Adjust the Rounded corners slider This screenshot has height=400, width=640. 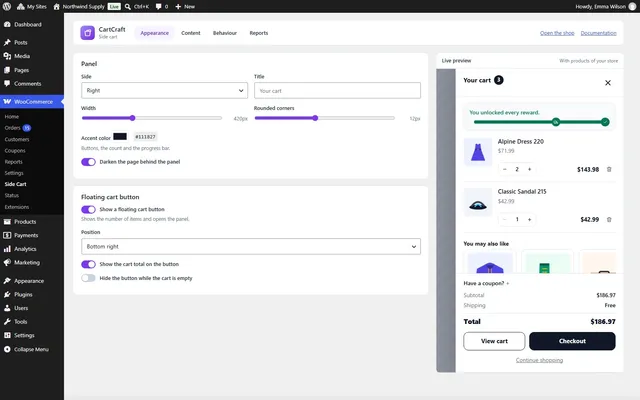coord(324,118)
